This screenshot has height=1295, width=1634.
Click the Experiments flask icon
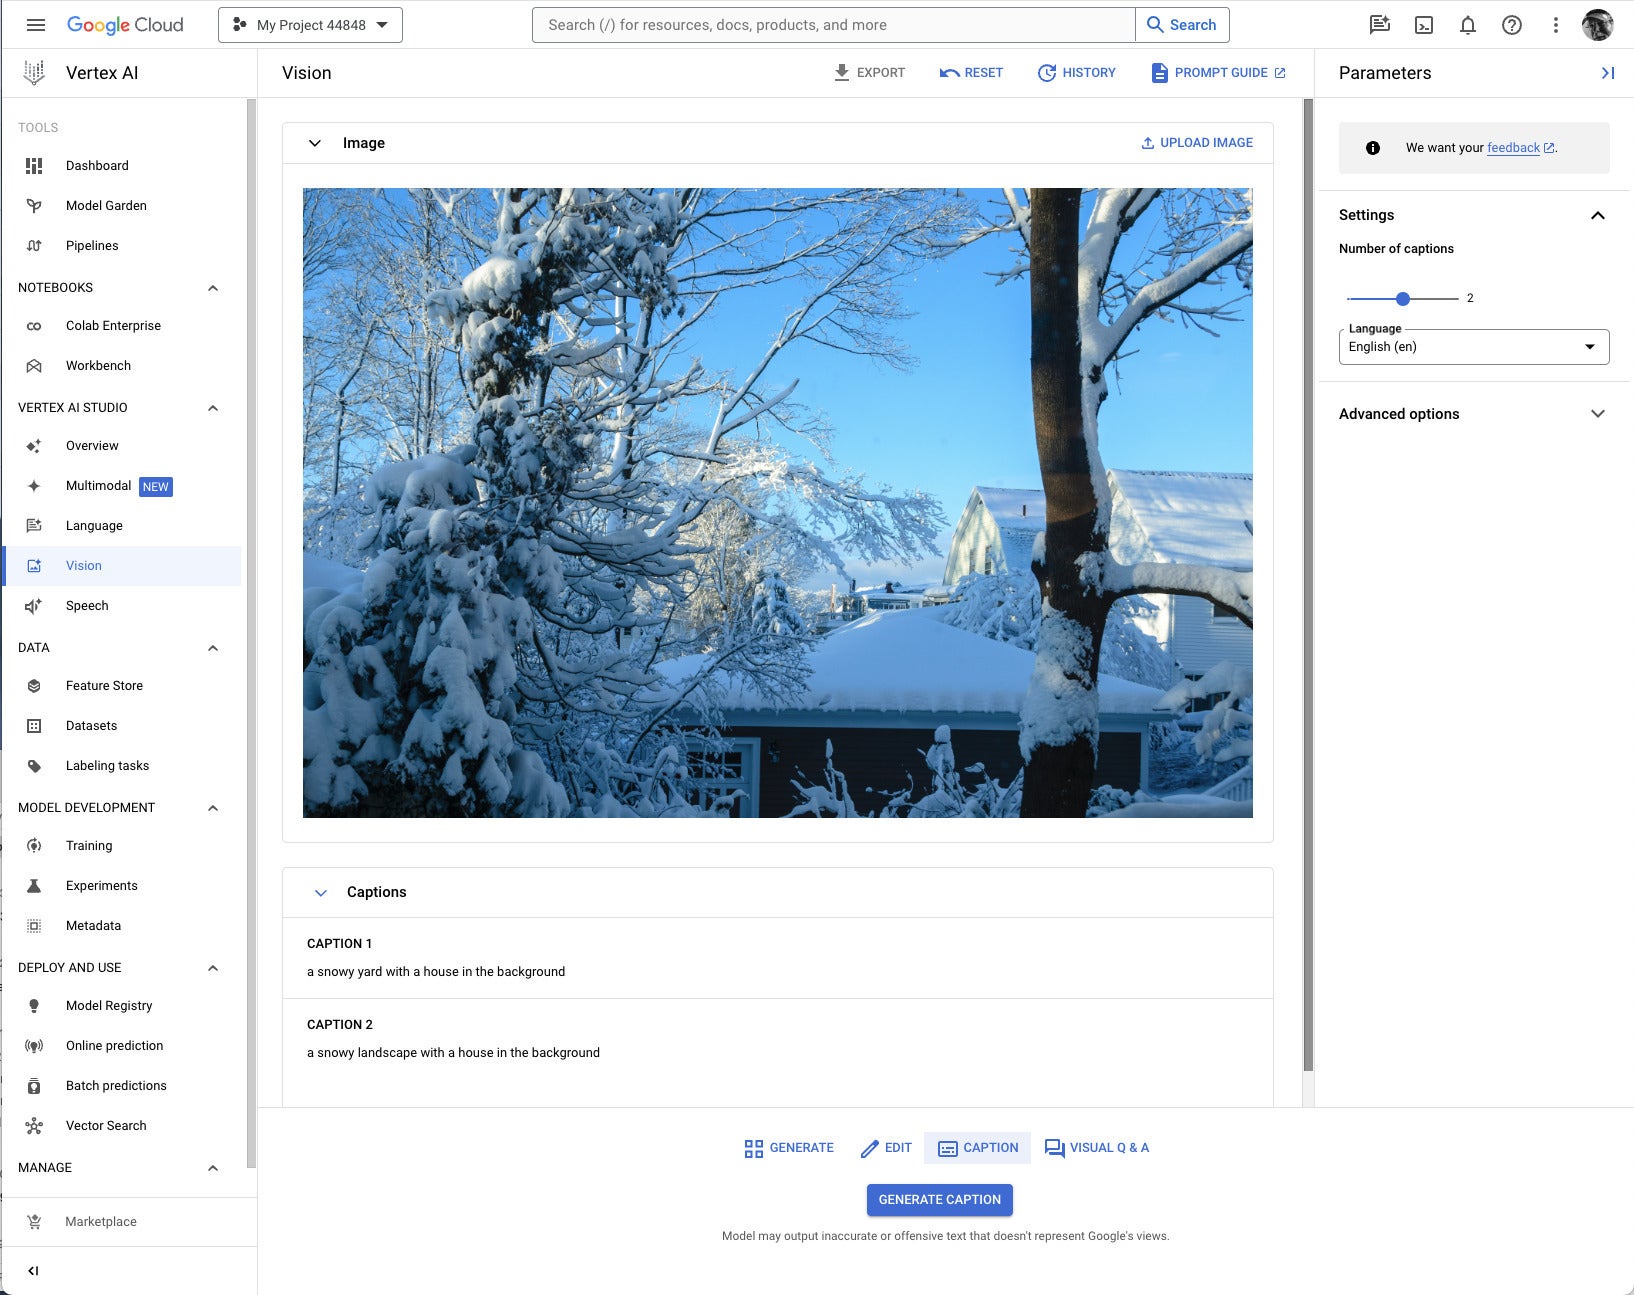pos(34,886)
